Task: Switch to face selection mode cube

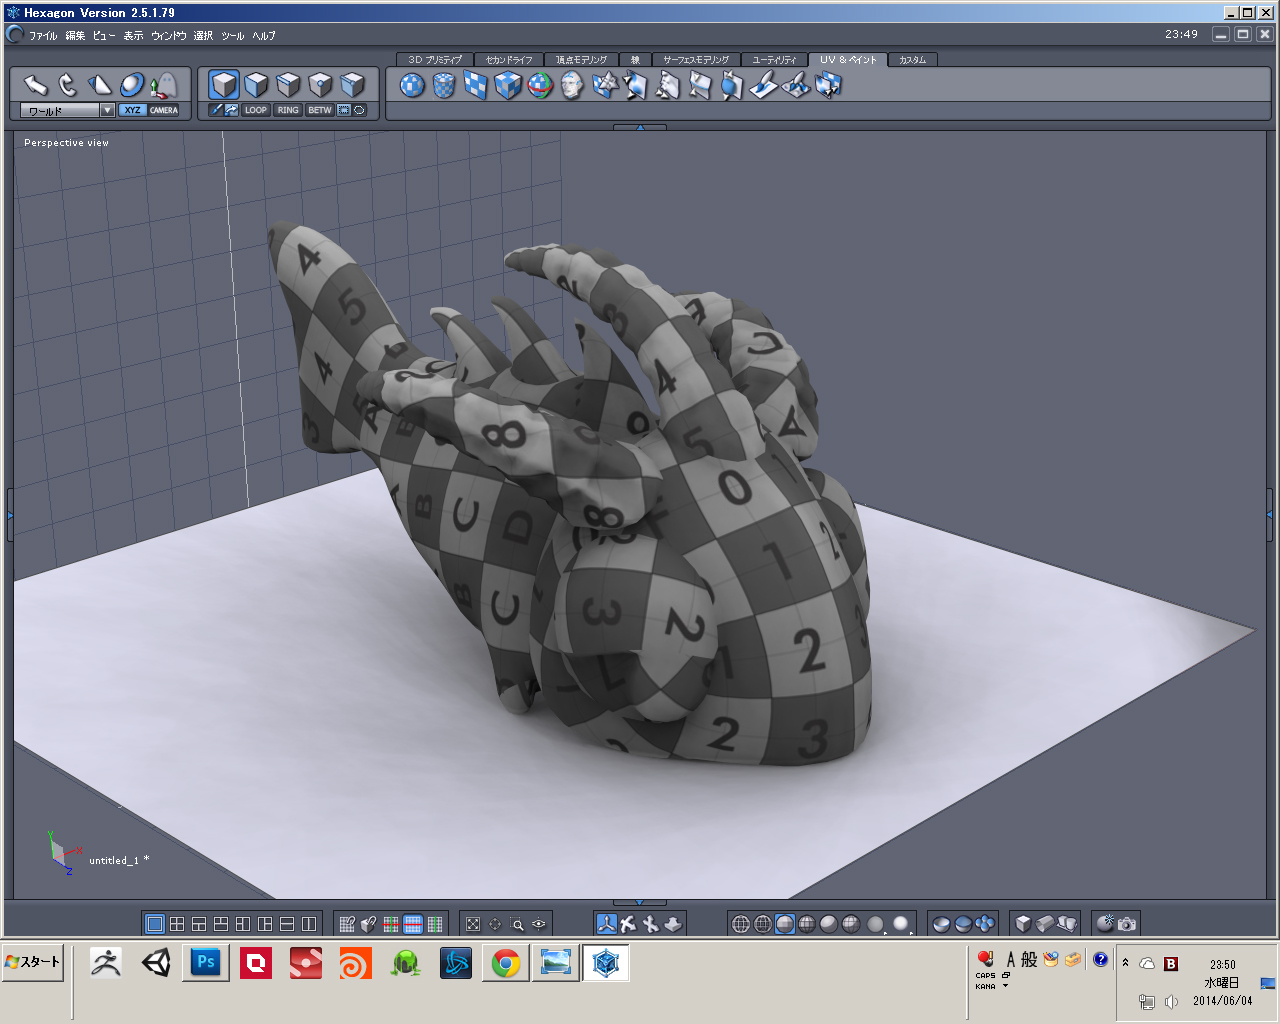Action: pos(256,85)
